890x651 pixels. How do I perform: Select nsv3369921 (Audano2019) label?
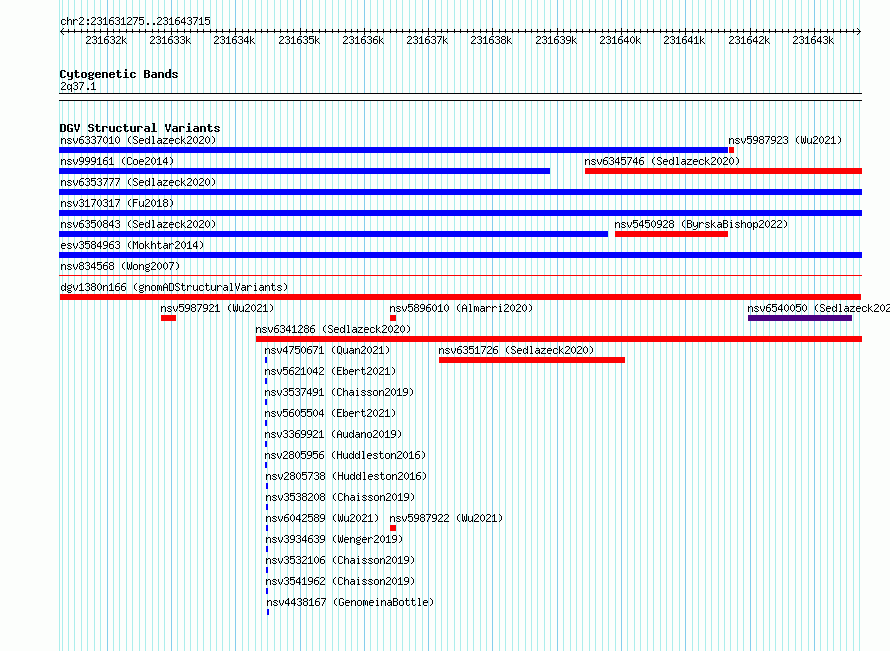pos(333,434)
